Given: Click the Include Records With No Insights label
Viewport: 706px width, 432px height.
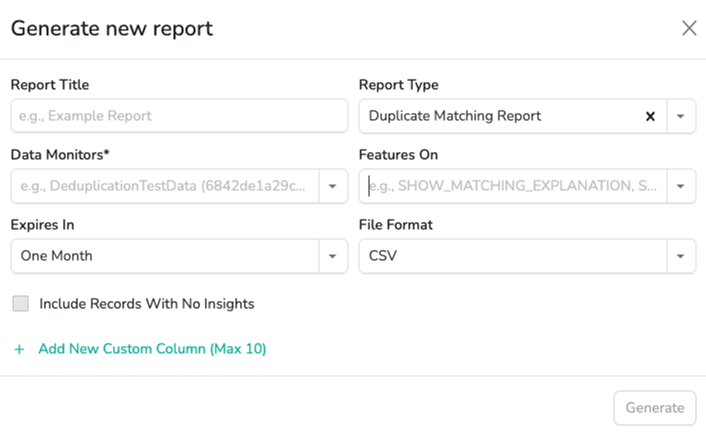Looking at the screenshot, I should pos(147,303).
